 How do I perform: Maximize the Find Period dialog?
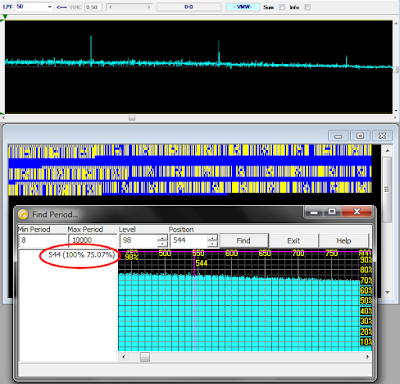tap(332, 212)
